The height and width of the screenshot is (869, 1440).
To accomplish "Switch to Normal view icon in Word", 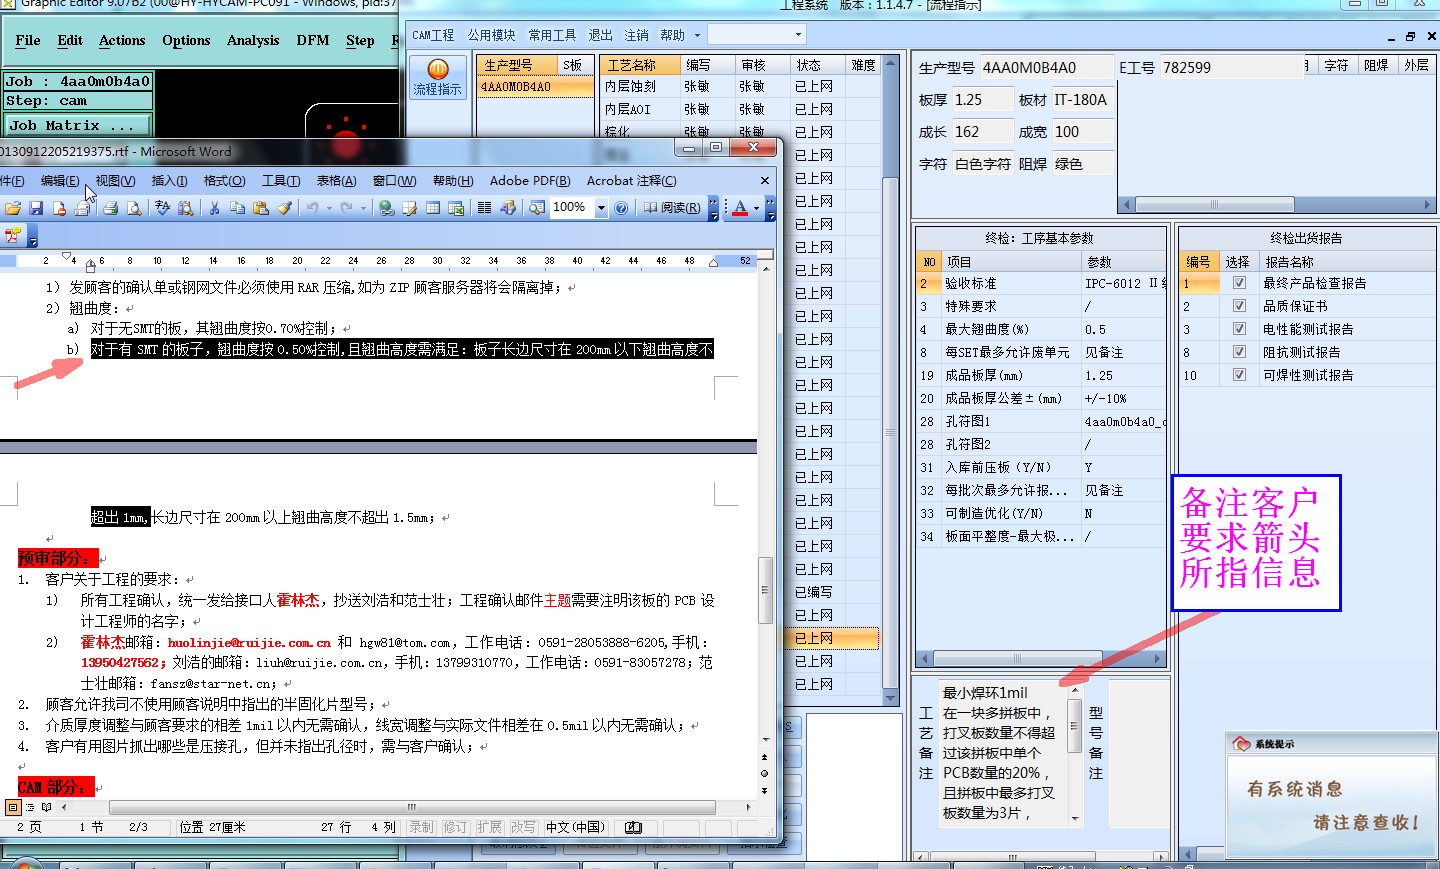I will pos(13,807).
